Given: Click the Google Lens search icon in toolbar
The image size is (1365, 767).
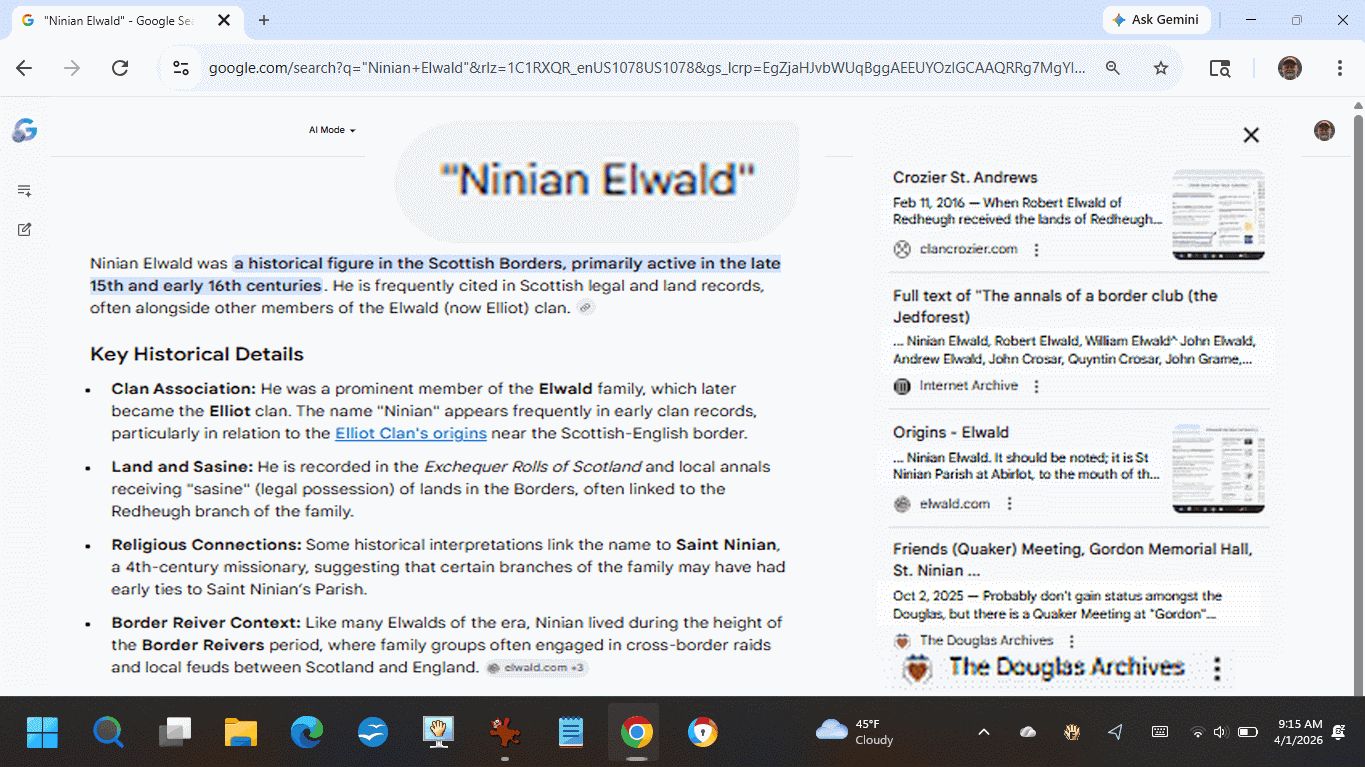Looking at the screenshot, I should click(x=1219, y=68).
